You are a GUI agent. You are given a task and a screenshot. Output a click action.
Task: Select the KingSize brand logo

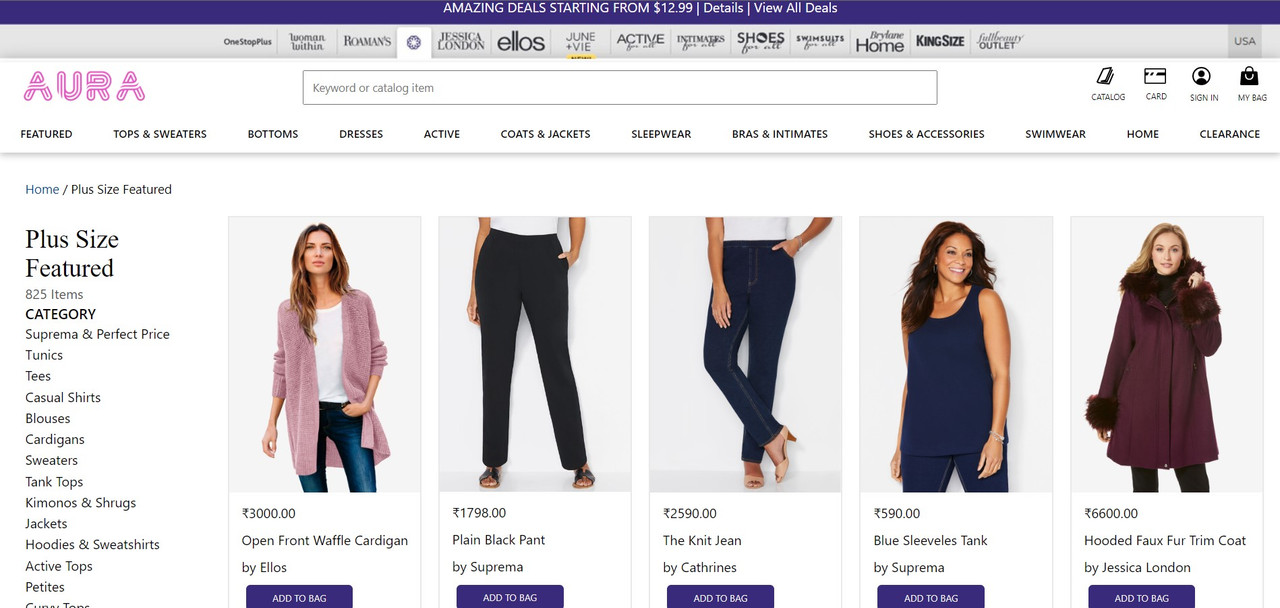point(940,42)
